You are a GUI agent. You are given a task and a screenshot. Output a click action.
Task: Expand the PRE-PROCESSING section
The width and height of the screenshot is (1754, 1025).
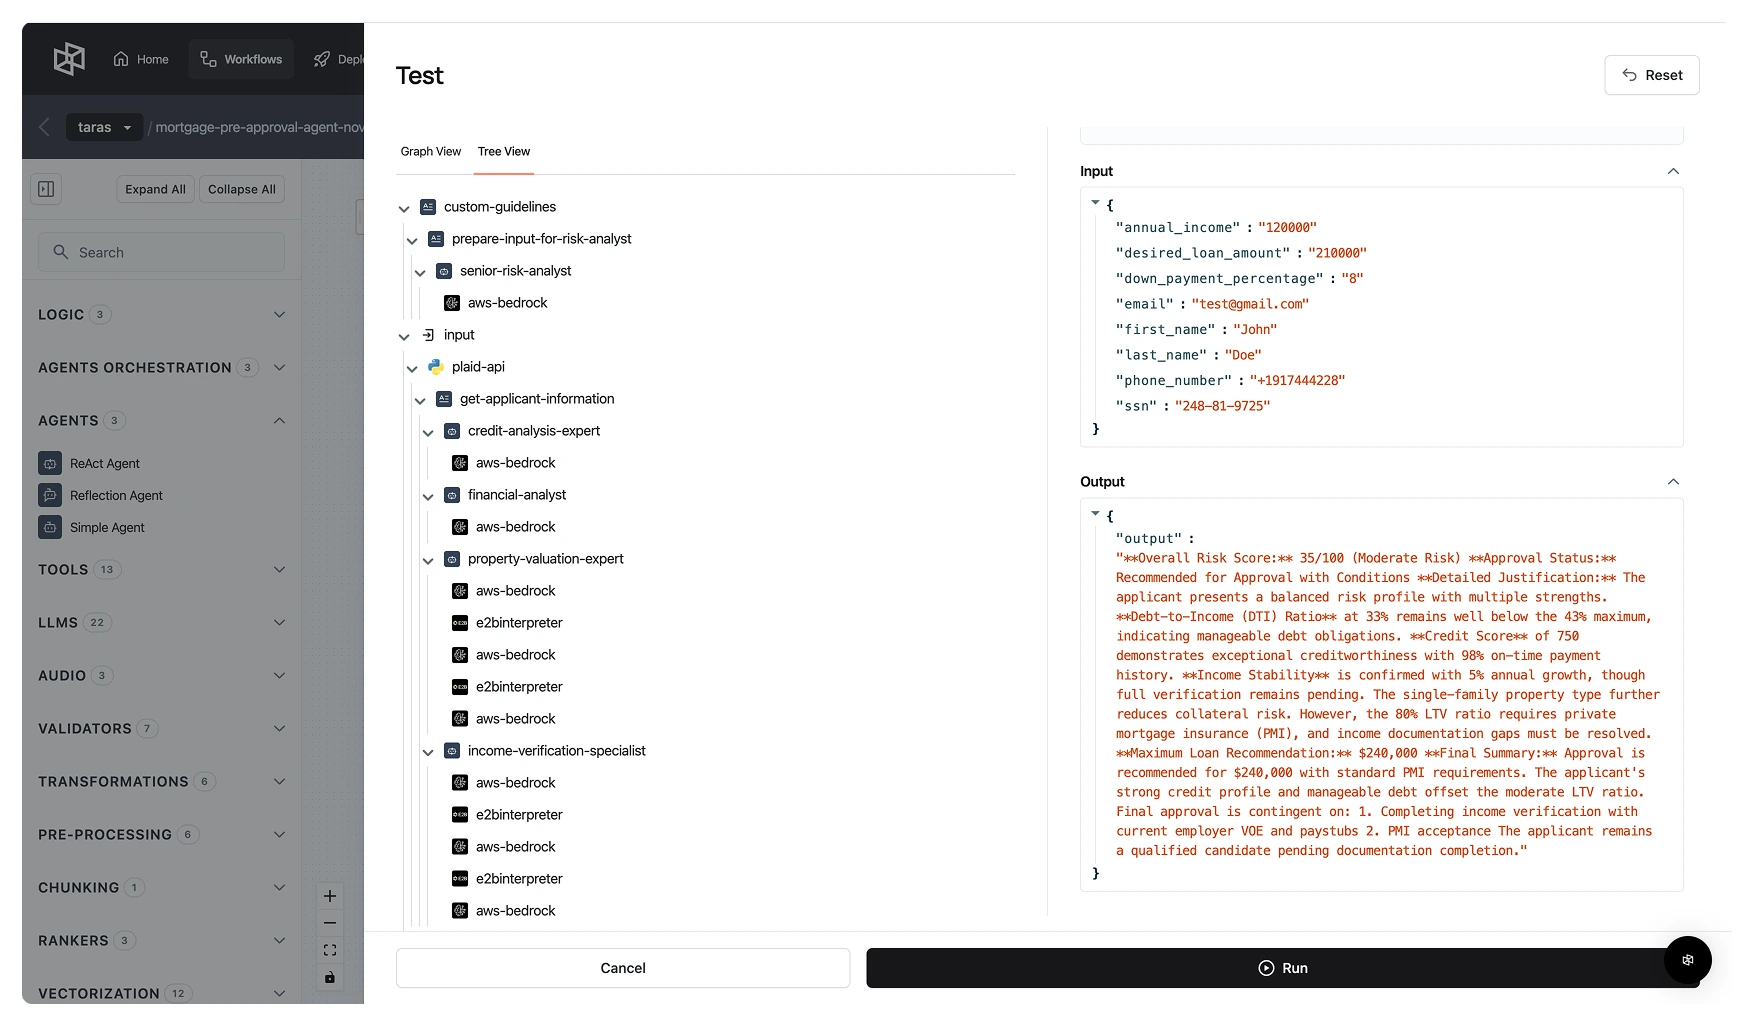(x=162, y=834)
